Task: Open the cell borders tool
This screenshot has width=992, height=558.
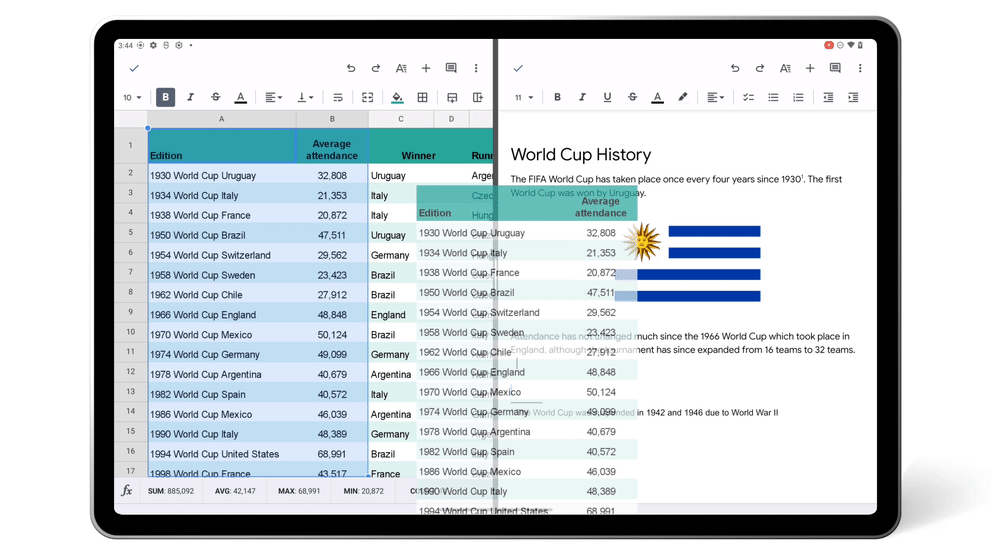Action: 423,97
